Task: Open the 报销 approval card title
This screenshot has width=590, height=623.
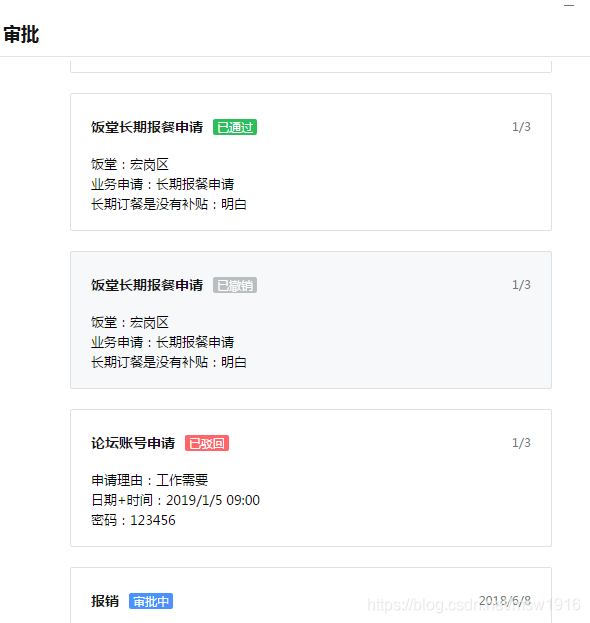Action: 105,601
